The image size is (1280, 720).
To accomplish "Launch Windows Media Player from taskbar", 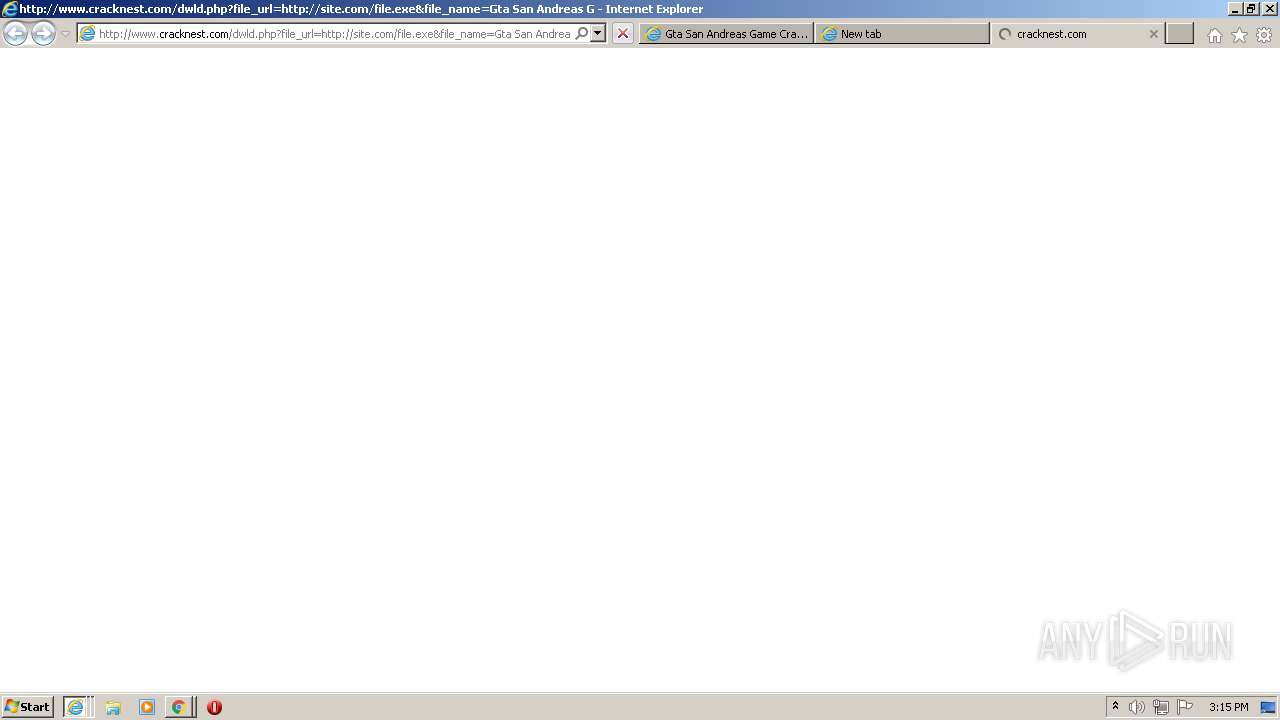I will (147, 707).
